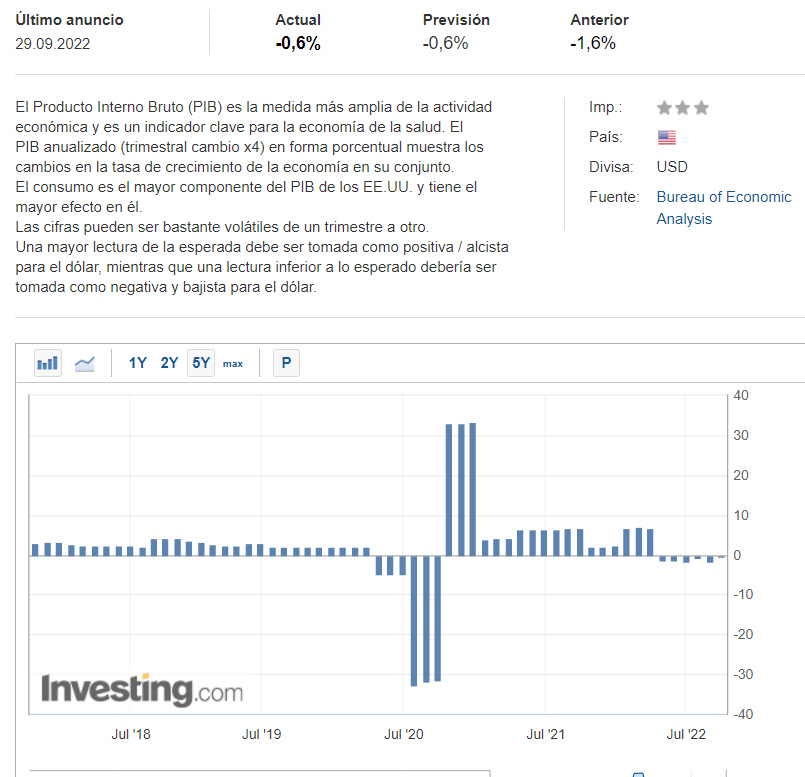Click the Investing.com watermark logo

[141, 690]
